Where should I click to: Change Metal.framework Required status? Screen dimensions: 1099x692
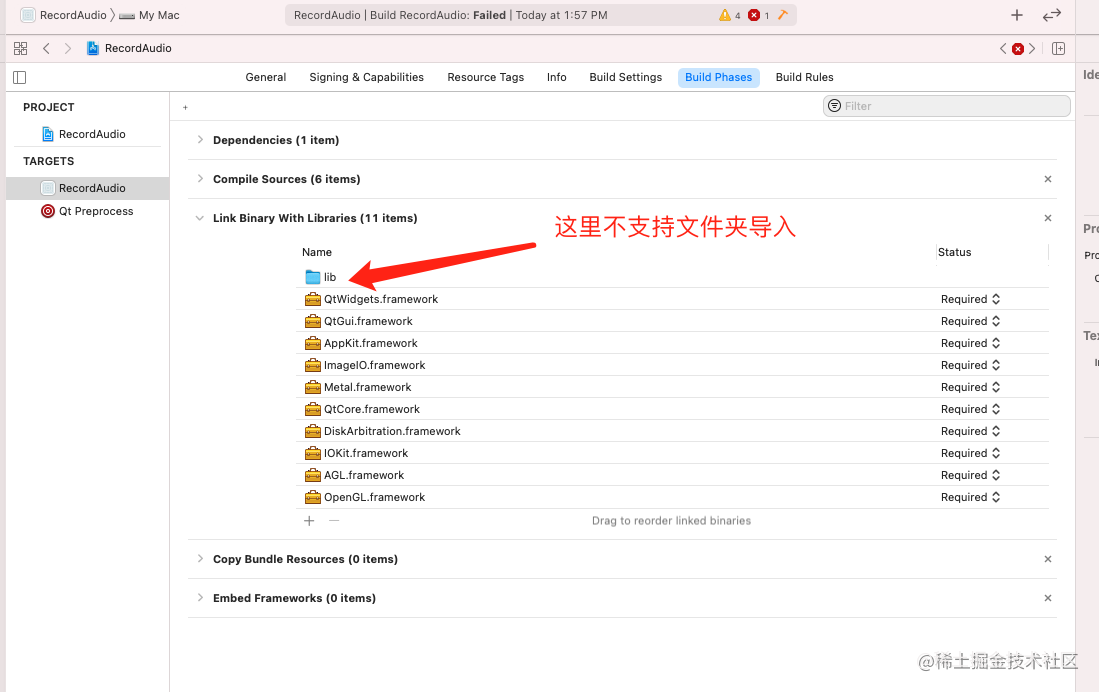point(970,387)
